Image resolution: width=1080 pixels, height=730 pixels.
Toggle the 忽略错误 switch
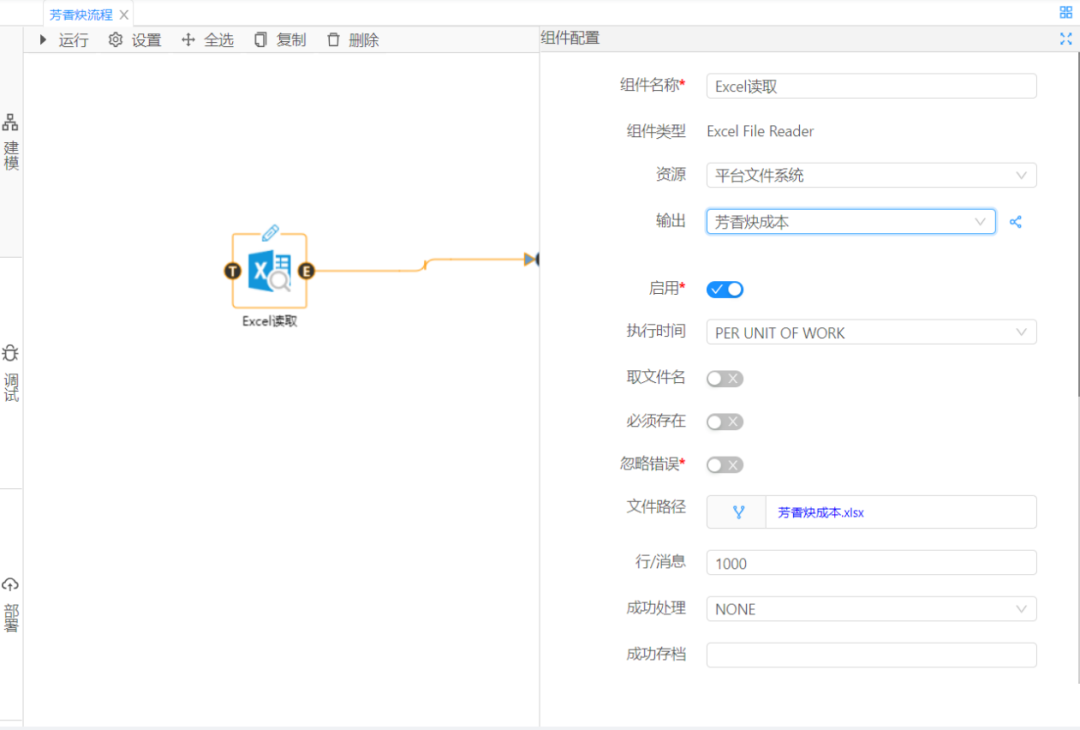pyautogui.click(x=725, y=465)
